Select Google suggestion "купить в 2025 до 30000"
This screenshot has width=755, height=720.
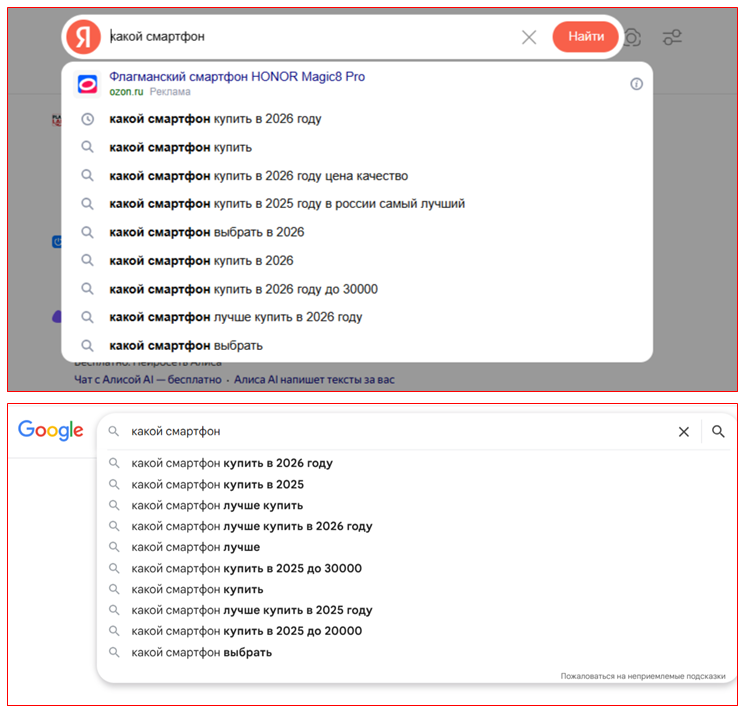(x=246, y=568)
